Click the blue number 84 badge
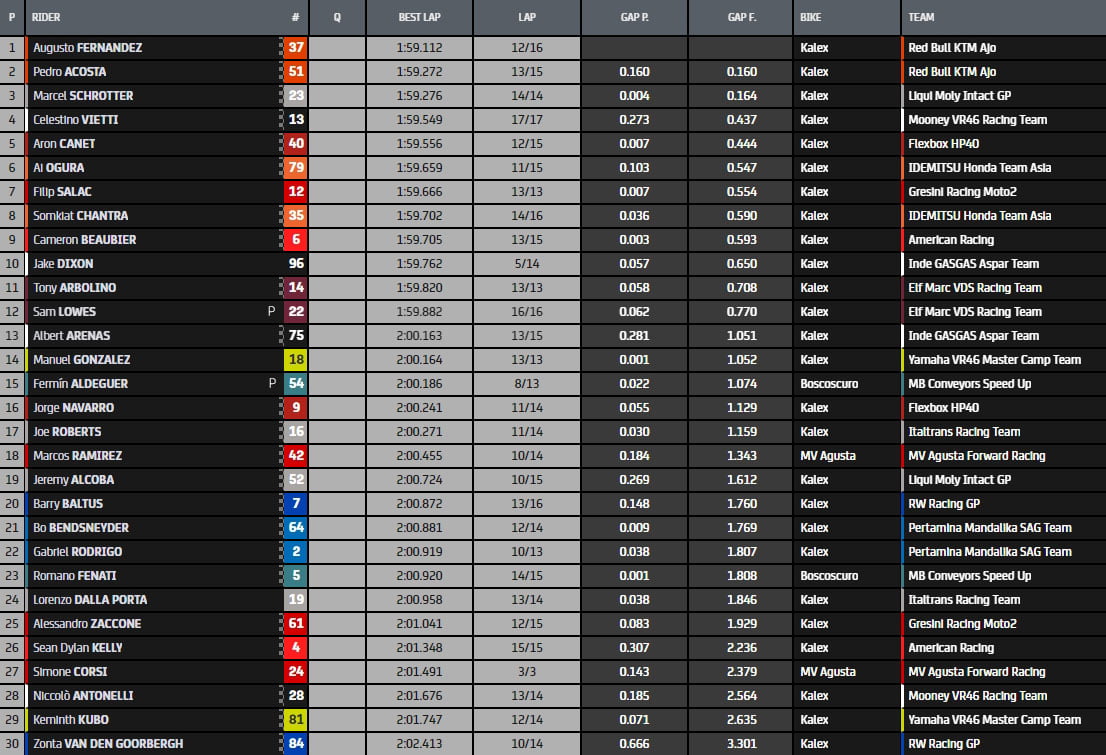1106x755 pixels. 296,743
